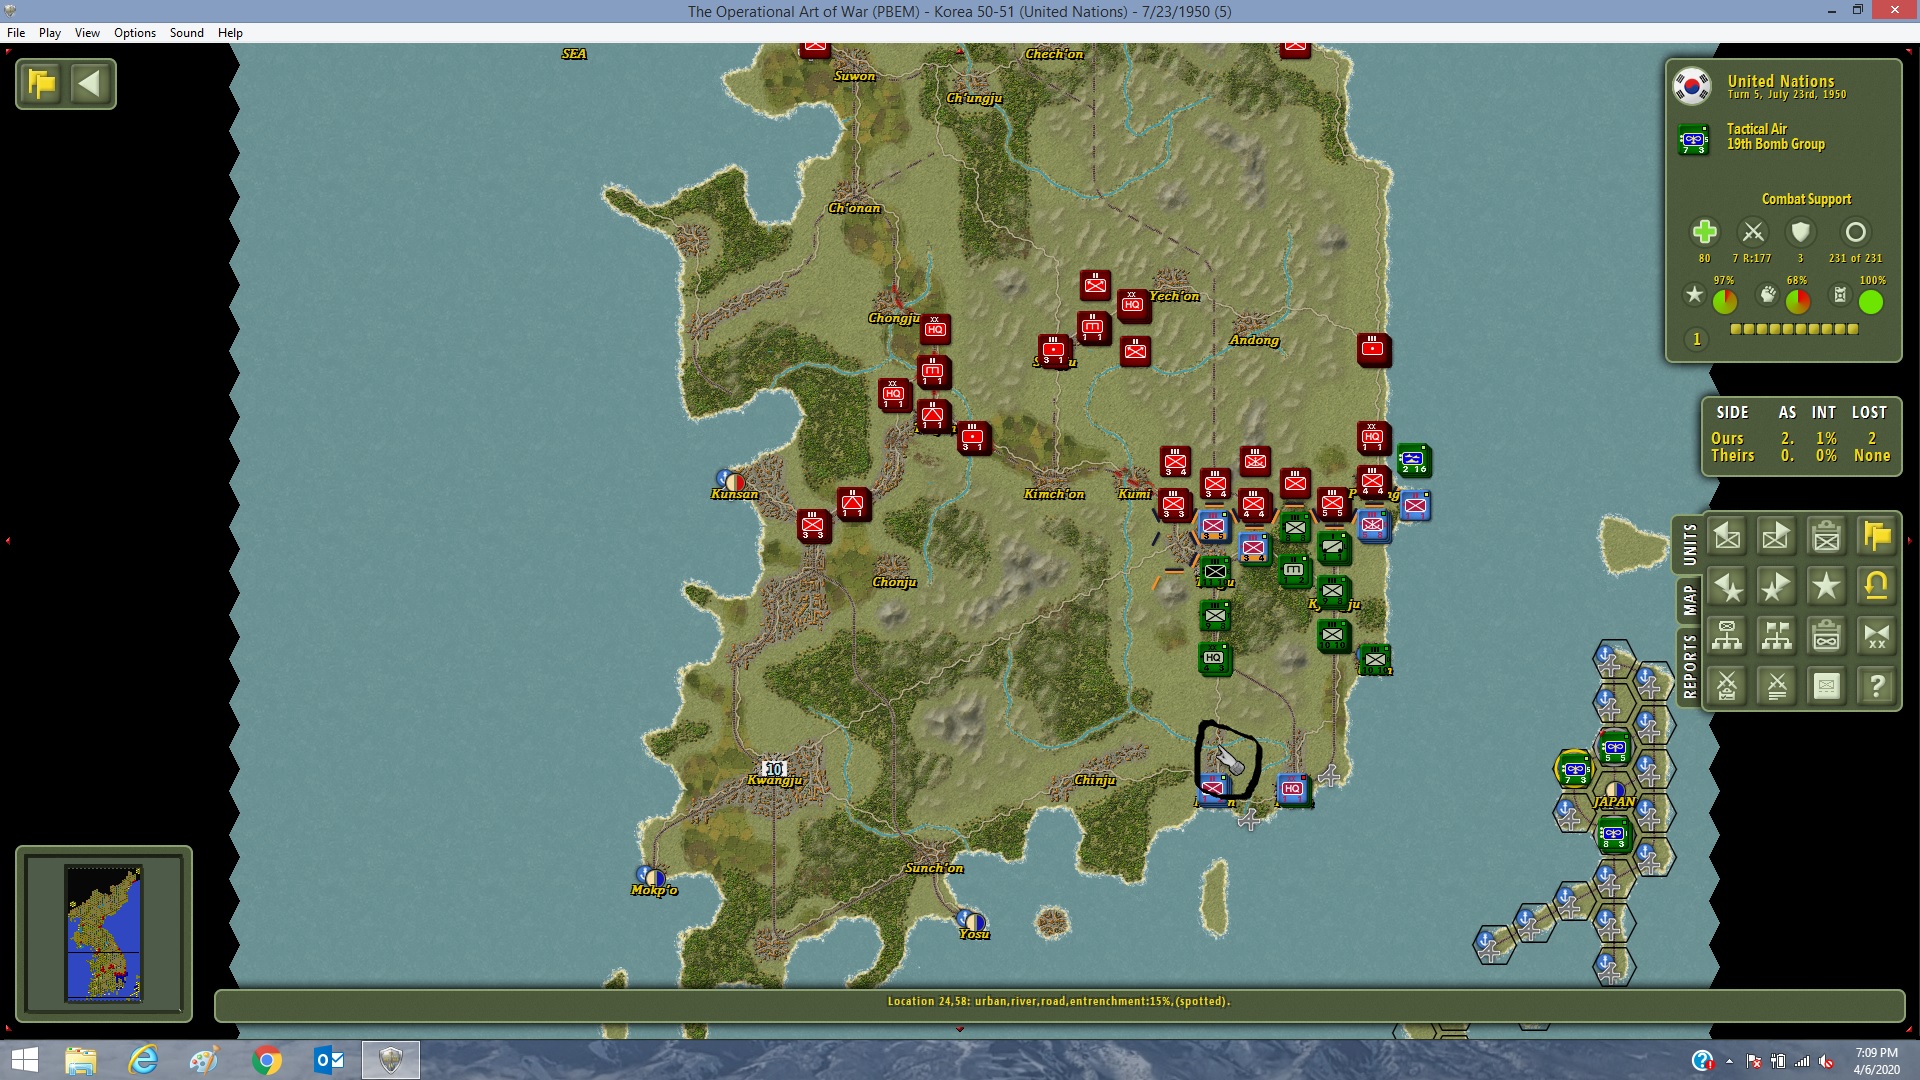Go to next formation star icon
The height and width of the screenshot is (1080, 1920).
click(x=1777, y=587)
